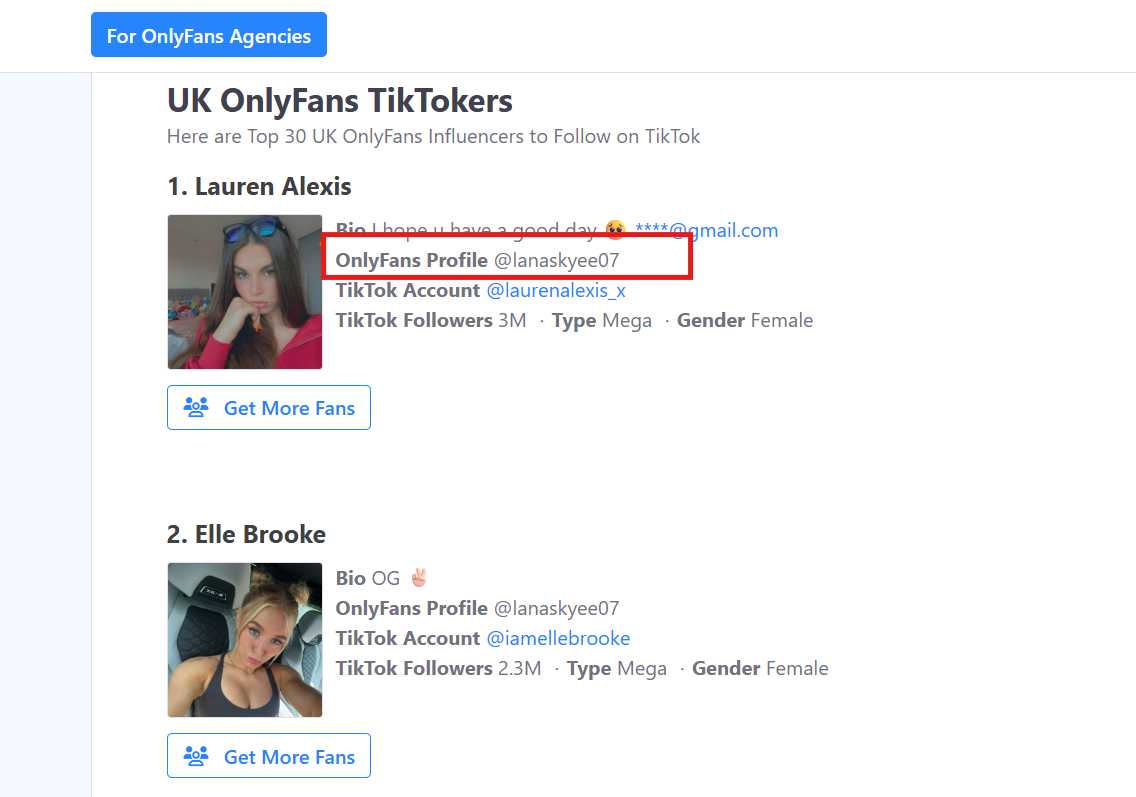This screenshot has height=797, width=1136.
Task: Click the victory hand emoji in Elle's bio
Action: pos(419,577)
